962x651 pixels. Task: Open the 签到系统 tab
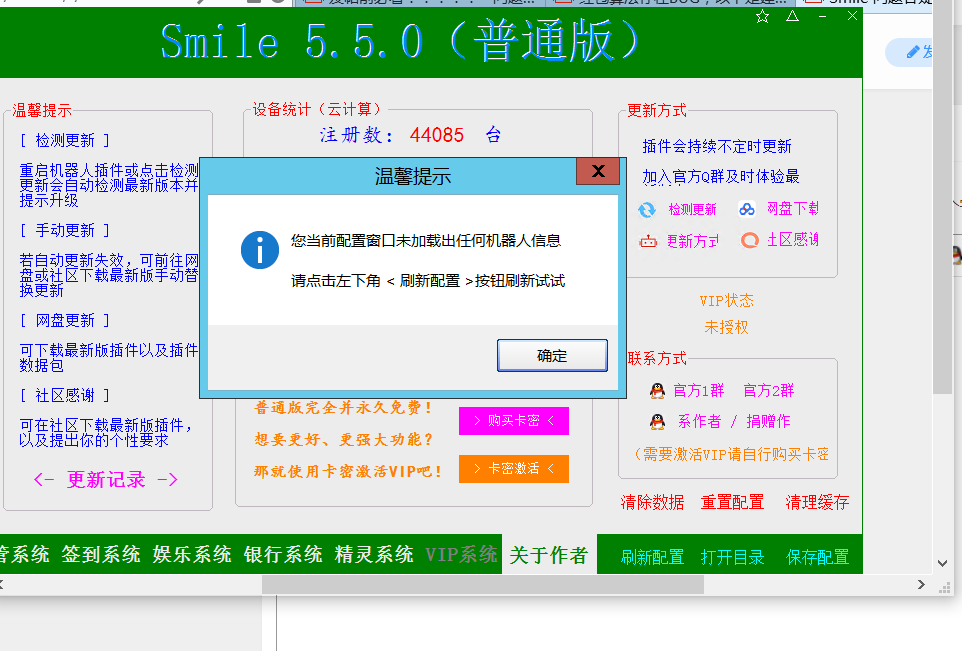pyautogui.click(x=101, y=554)
